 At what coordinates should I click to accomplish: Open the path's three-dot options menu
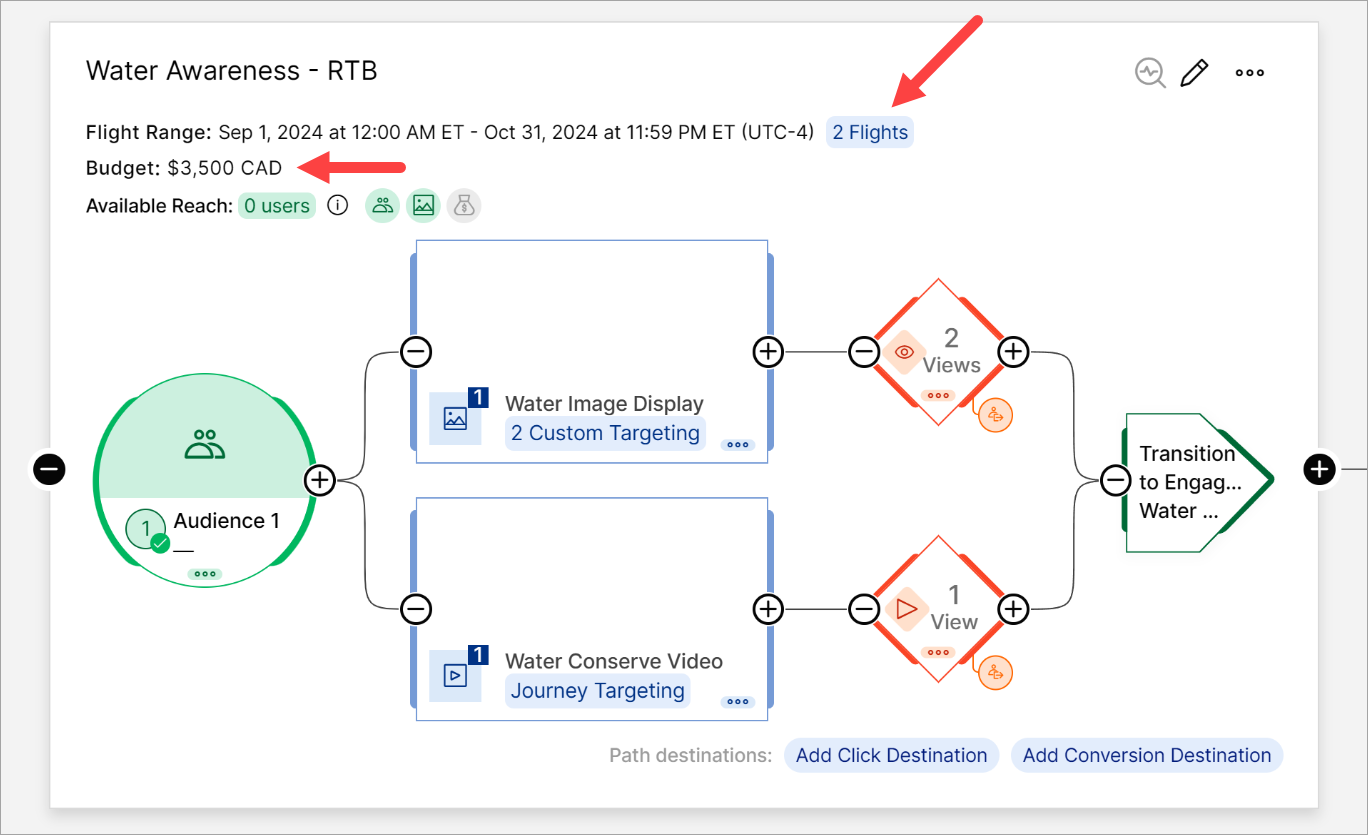tap(1249, 73)
